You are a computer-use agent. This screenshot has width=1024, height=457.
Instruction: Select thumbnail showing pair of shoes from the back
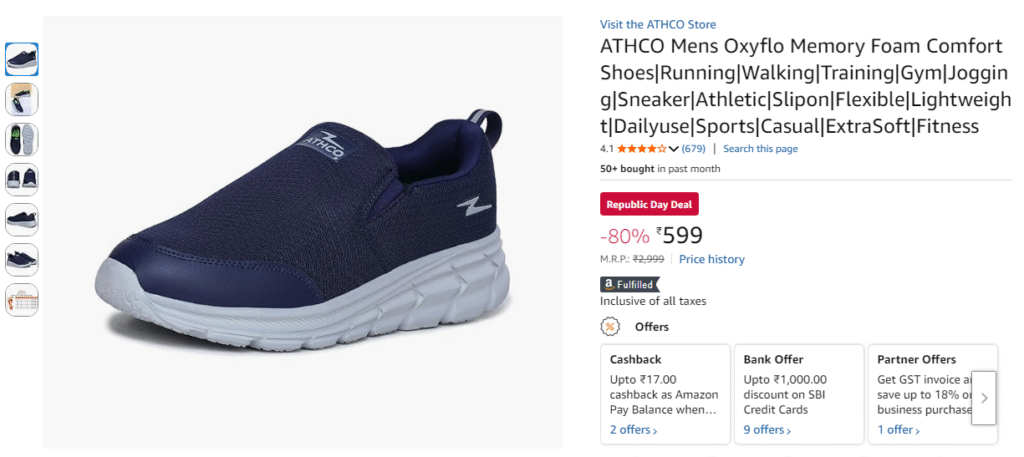tap(22, 179)
